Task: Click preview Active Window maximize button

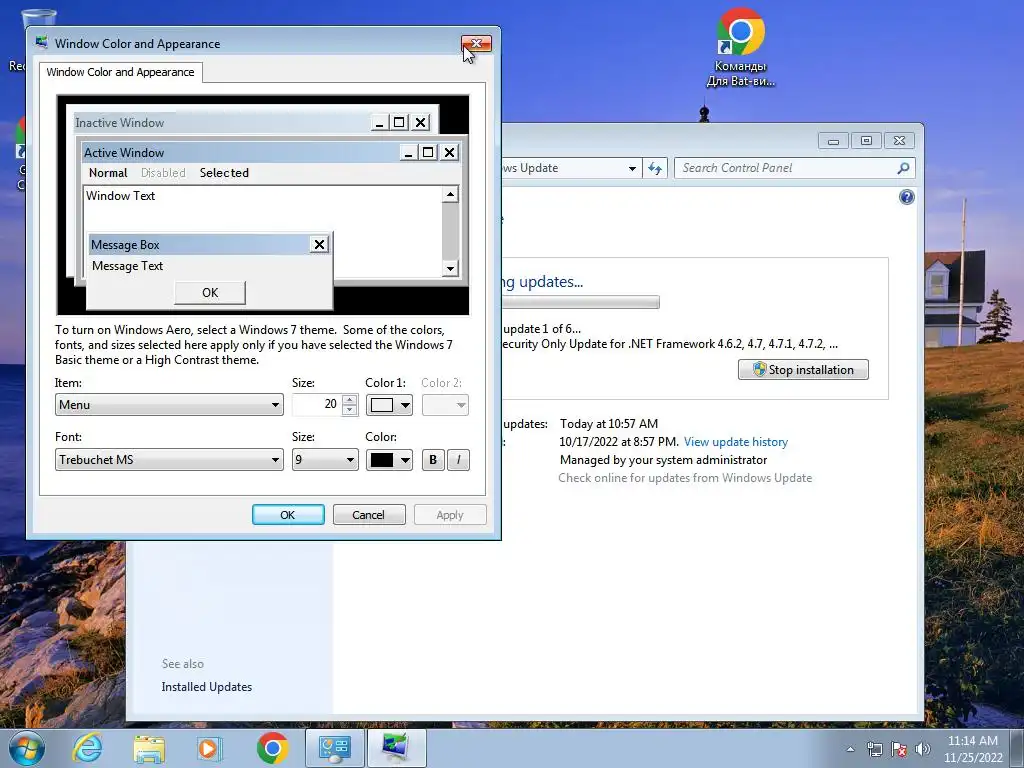Action: 428,152
